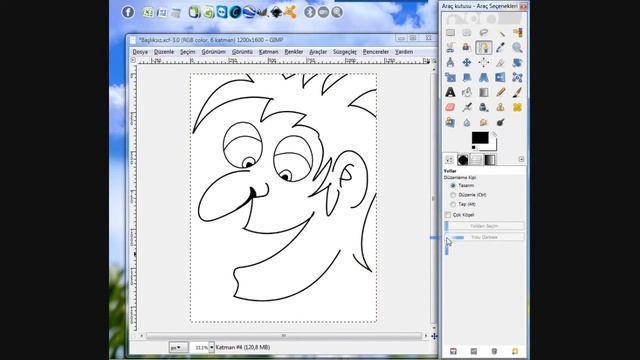The width and height of the screenshot is (640, 360).
Task: Click the Yoldan Seçim button
Action: click(x=484, y=226)
